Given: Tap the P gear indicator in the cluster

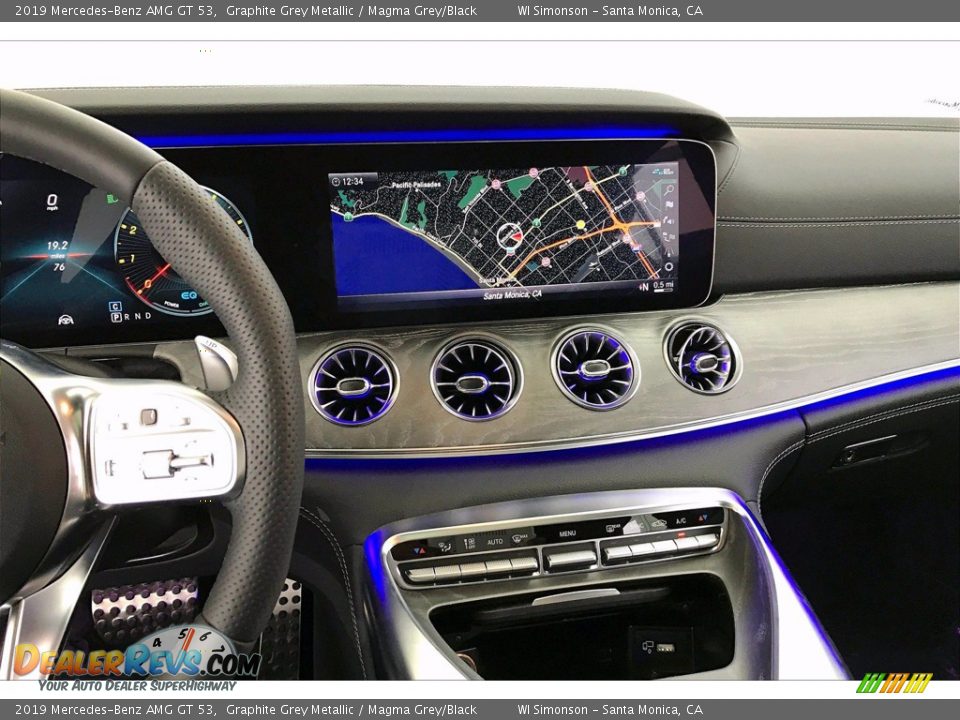Looking at the screenshot, I should [x=116, y=317].
